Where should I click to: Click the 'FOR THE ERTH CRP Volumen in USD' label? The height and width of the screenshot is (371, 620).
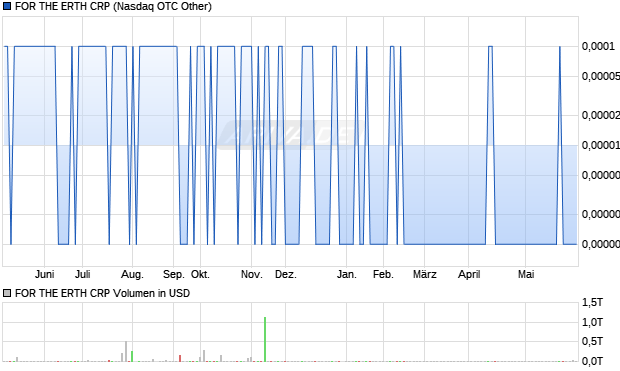pyautogui.click(x=102, y=293)
